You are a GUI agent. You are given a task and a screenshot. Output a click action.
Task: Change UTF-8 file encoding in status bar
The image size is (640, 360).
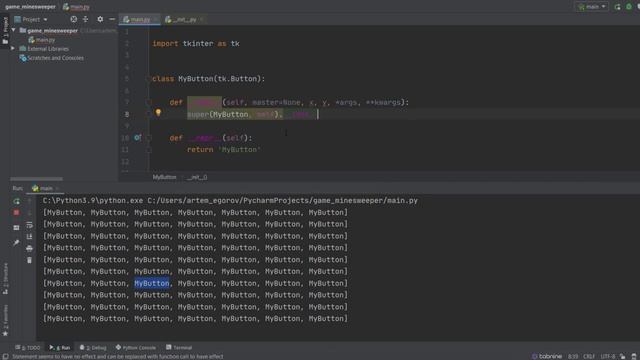click(x=608, y=356)
